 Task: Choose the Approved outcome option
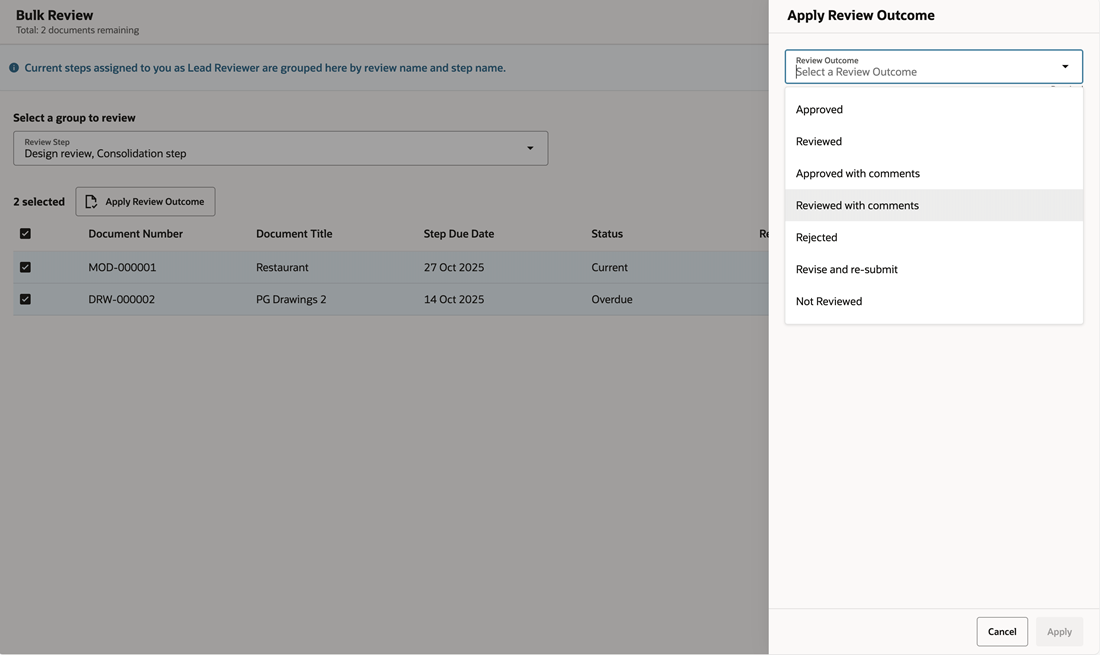(819, 110)
